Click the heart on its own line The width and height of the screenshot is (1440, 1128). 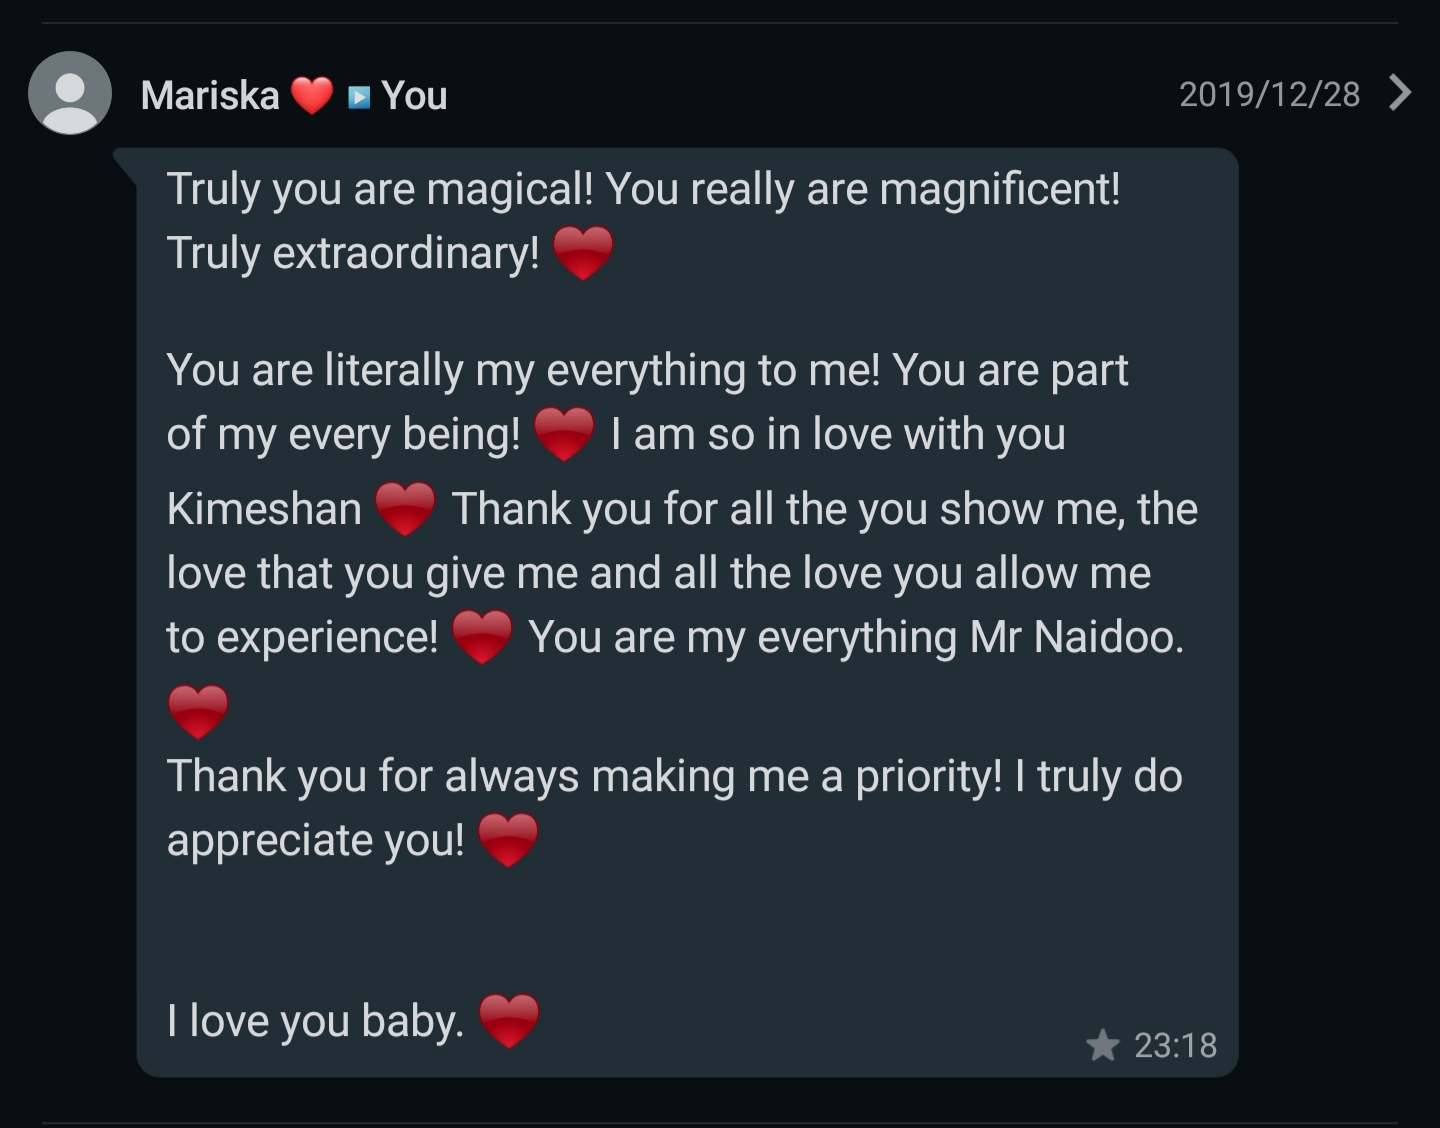click(x=198, y=711)
